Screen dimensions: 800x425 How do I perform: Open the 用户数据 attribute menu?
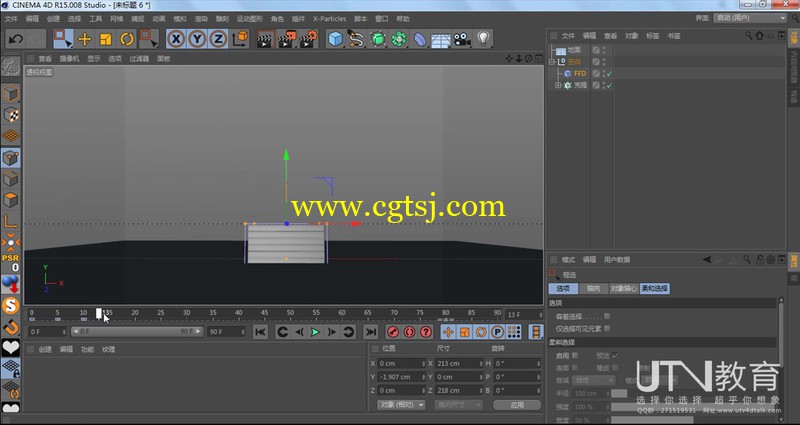617,260
